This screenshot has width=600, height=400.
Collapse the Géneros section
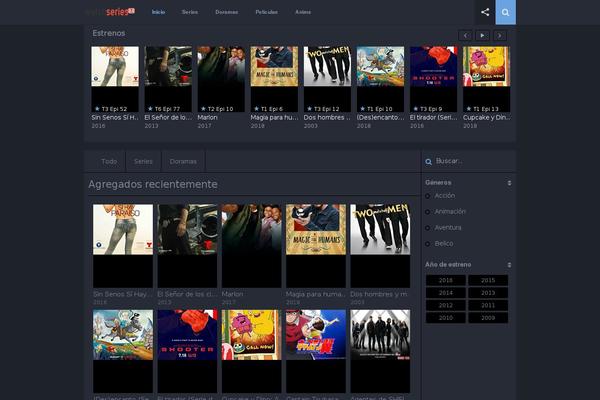coord(509,183)
